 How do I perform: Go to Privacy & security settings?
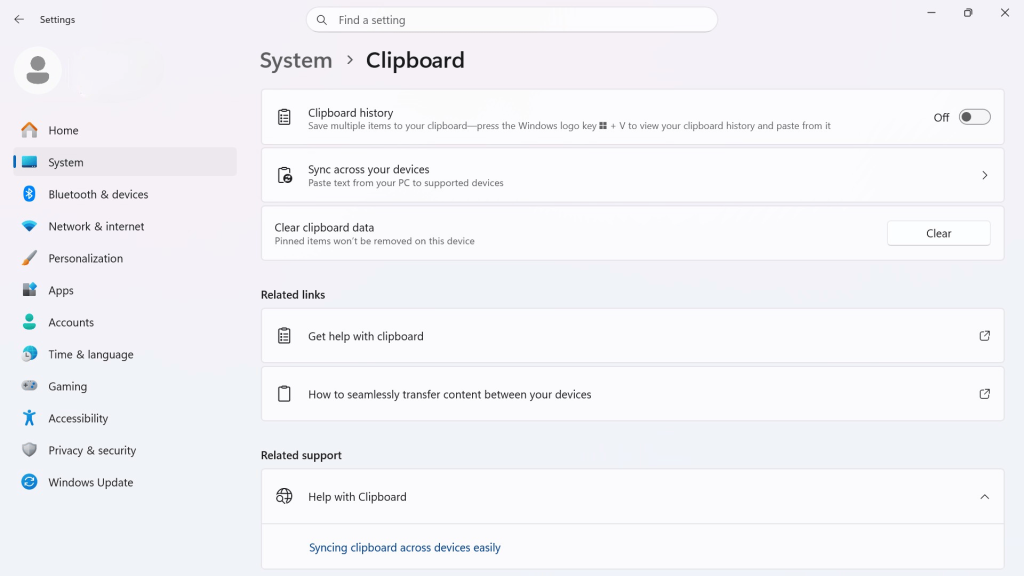(x=125, y=450)
